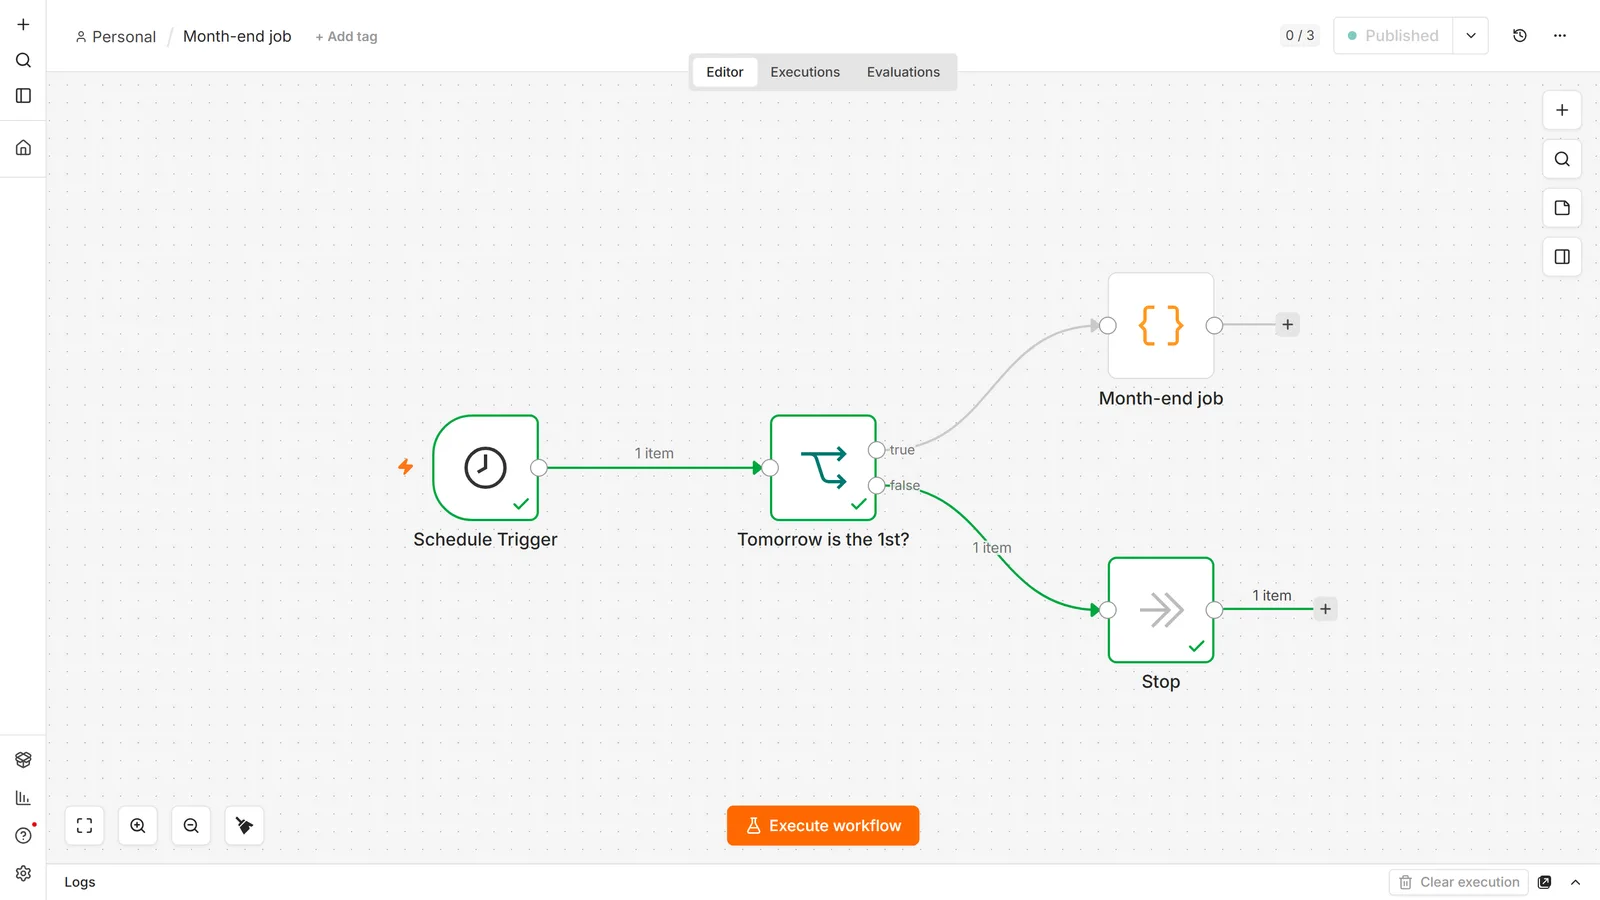Viewport: 1600px width, 900px height.
Task: Click plus after Stop node output
Action: (x=1325, y=609)
